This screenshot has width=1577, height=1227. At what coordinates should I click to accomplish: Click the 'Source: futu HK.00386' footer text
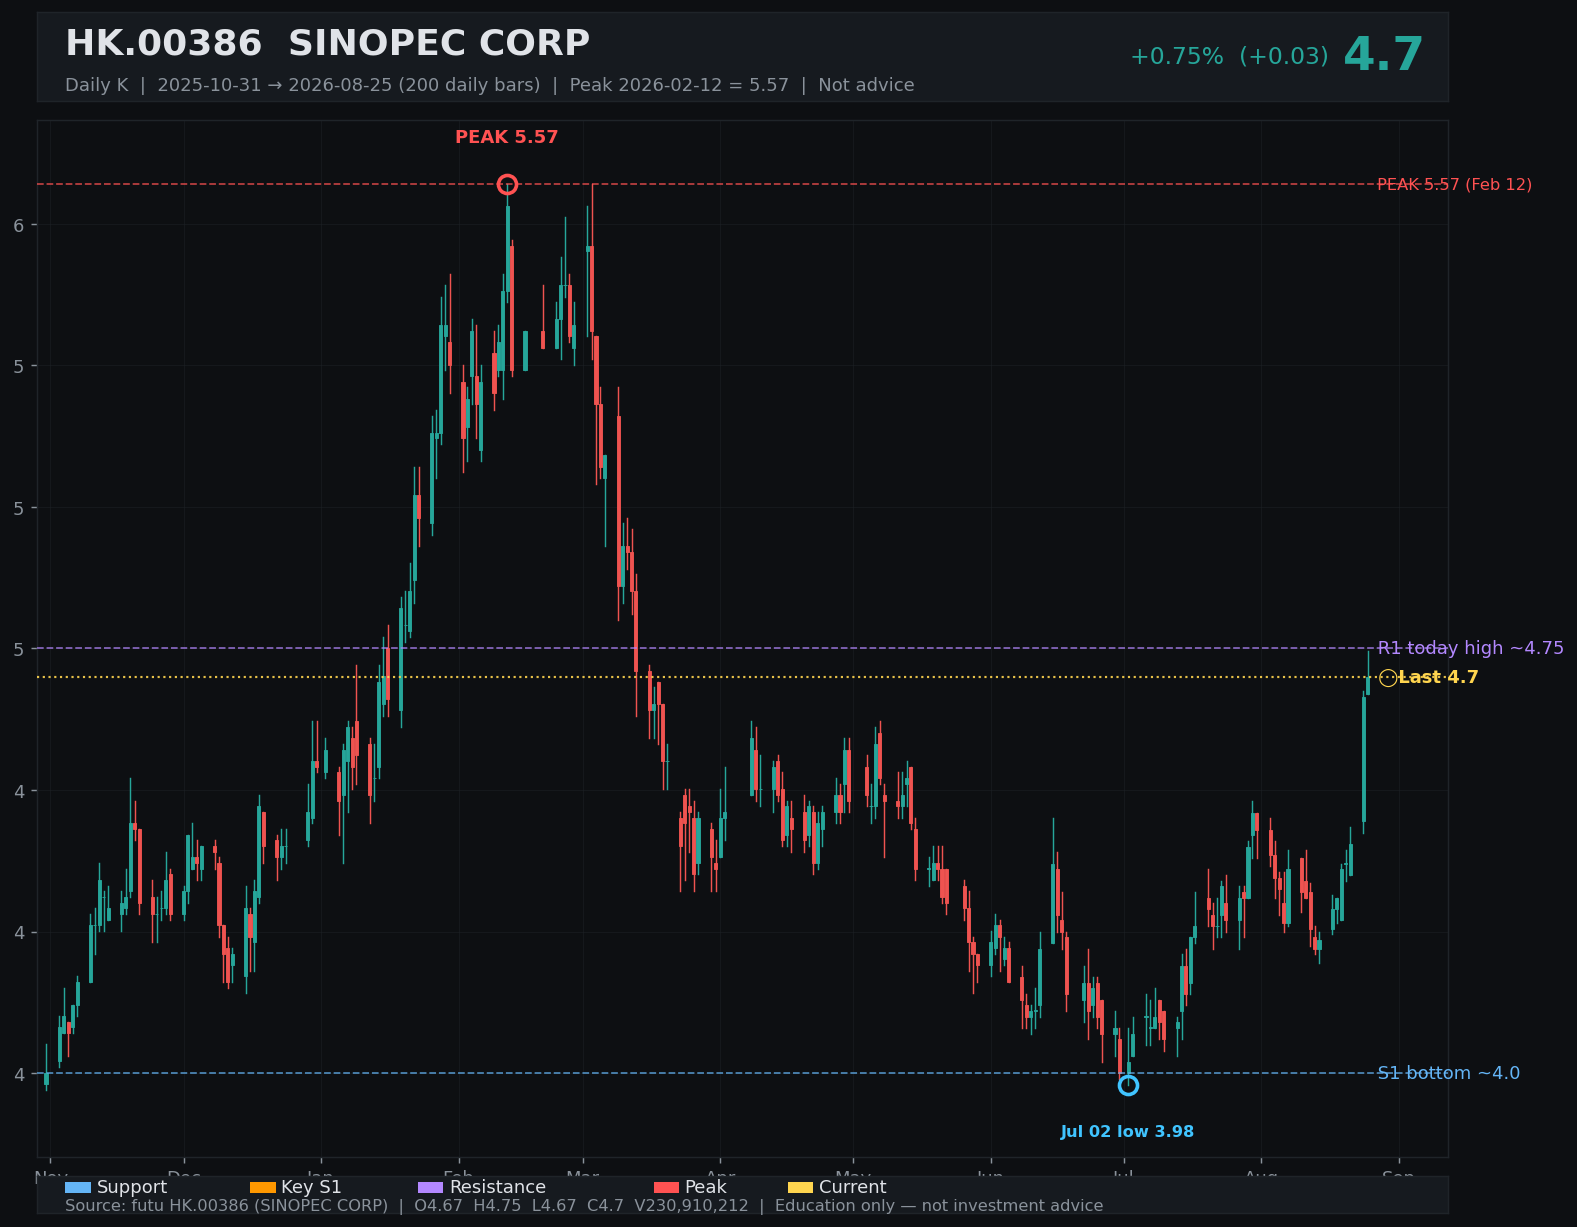584,1206
